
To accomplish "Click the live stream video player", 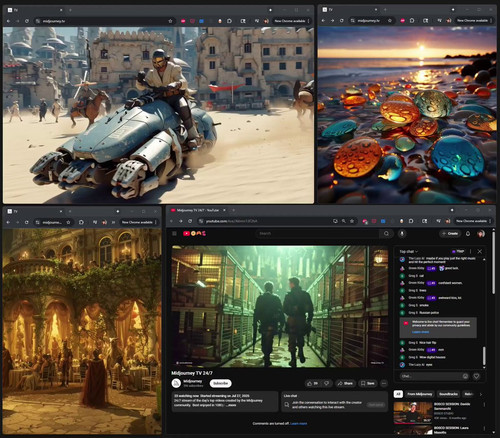I will [x=280, y=306].
